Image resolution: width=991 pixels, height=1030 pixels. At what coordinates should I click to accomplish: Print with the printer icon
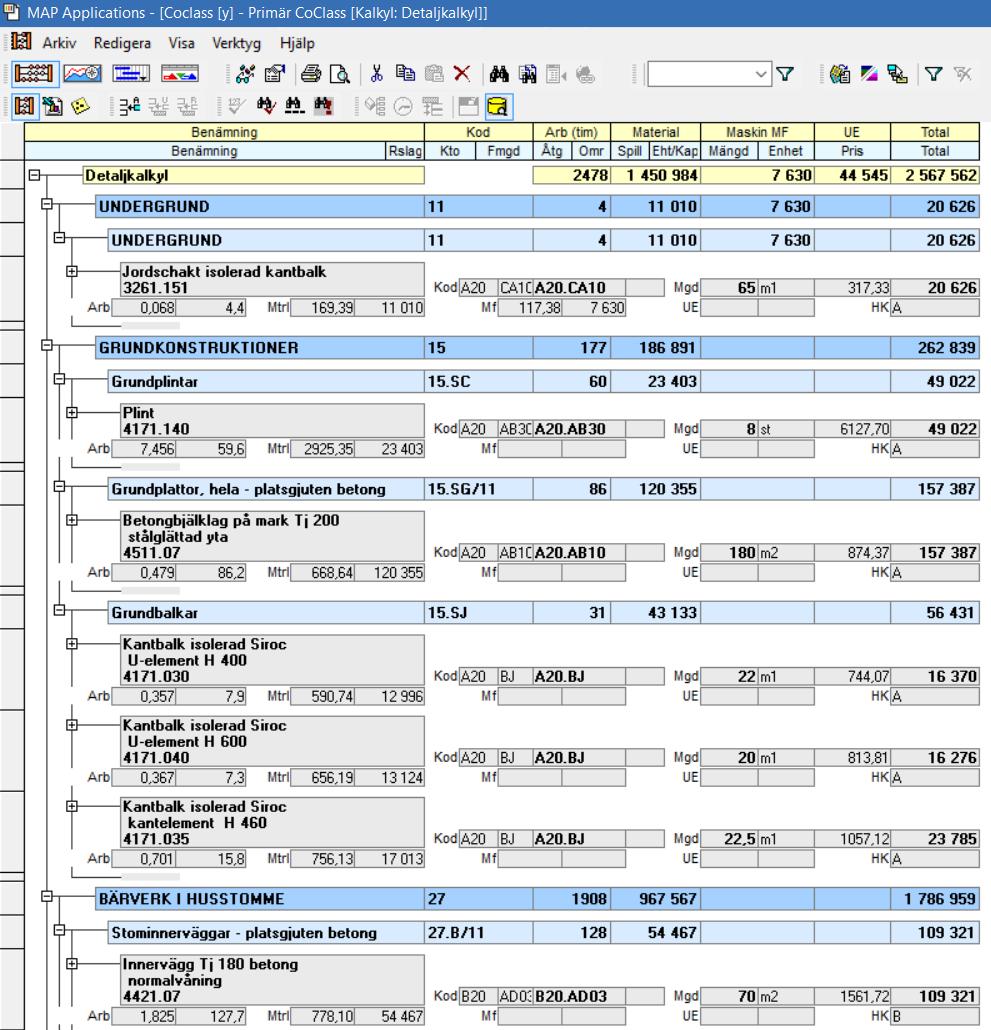[311, 74]
